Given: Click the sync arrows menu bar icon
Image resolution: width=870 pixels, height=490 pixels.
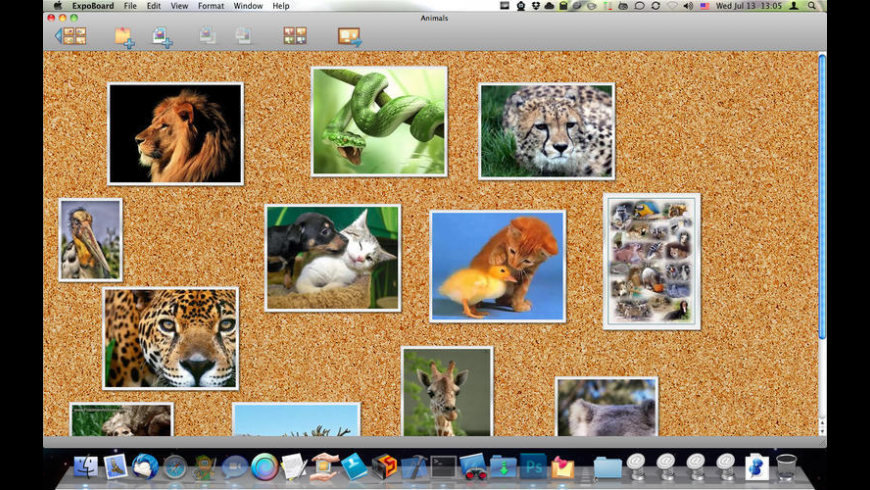Looking at the screenshot, I should tap(655, 6).
